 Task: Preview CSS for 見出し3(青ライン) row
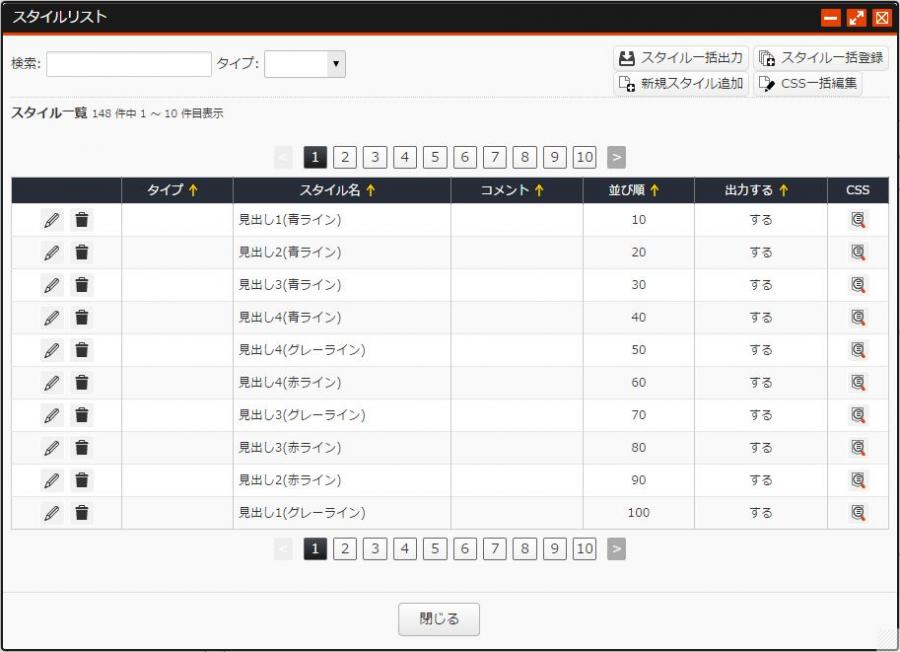coord(858,285)
